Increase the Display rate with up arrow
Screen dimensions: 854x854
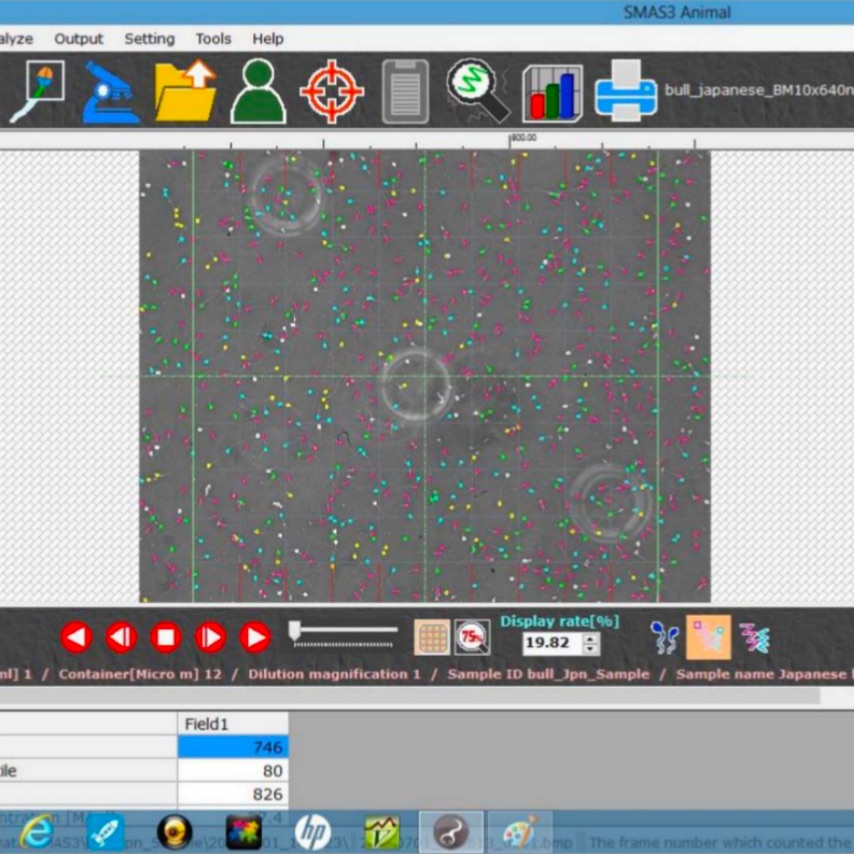[x=591, y=639]
